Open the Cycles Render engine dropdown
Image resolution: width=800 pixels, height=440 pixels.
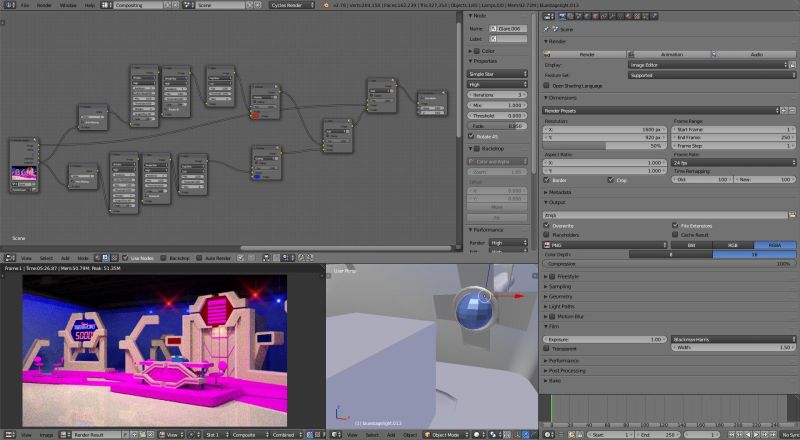click(292, 5)
